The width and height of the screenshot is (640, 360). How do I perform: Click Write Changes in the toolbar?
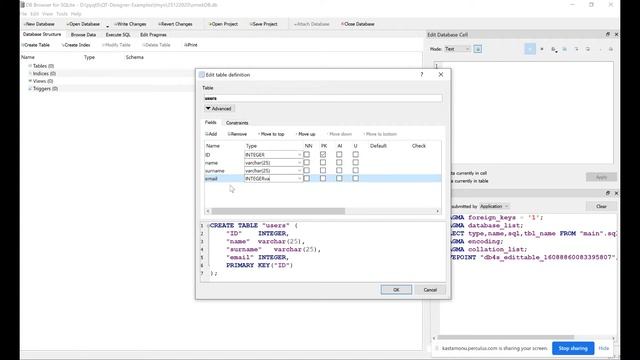130,24
